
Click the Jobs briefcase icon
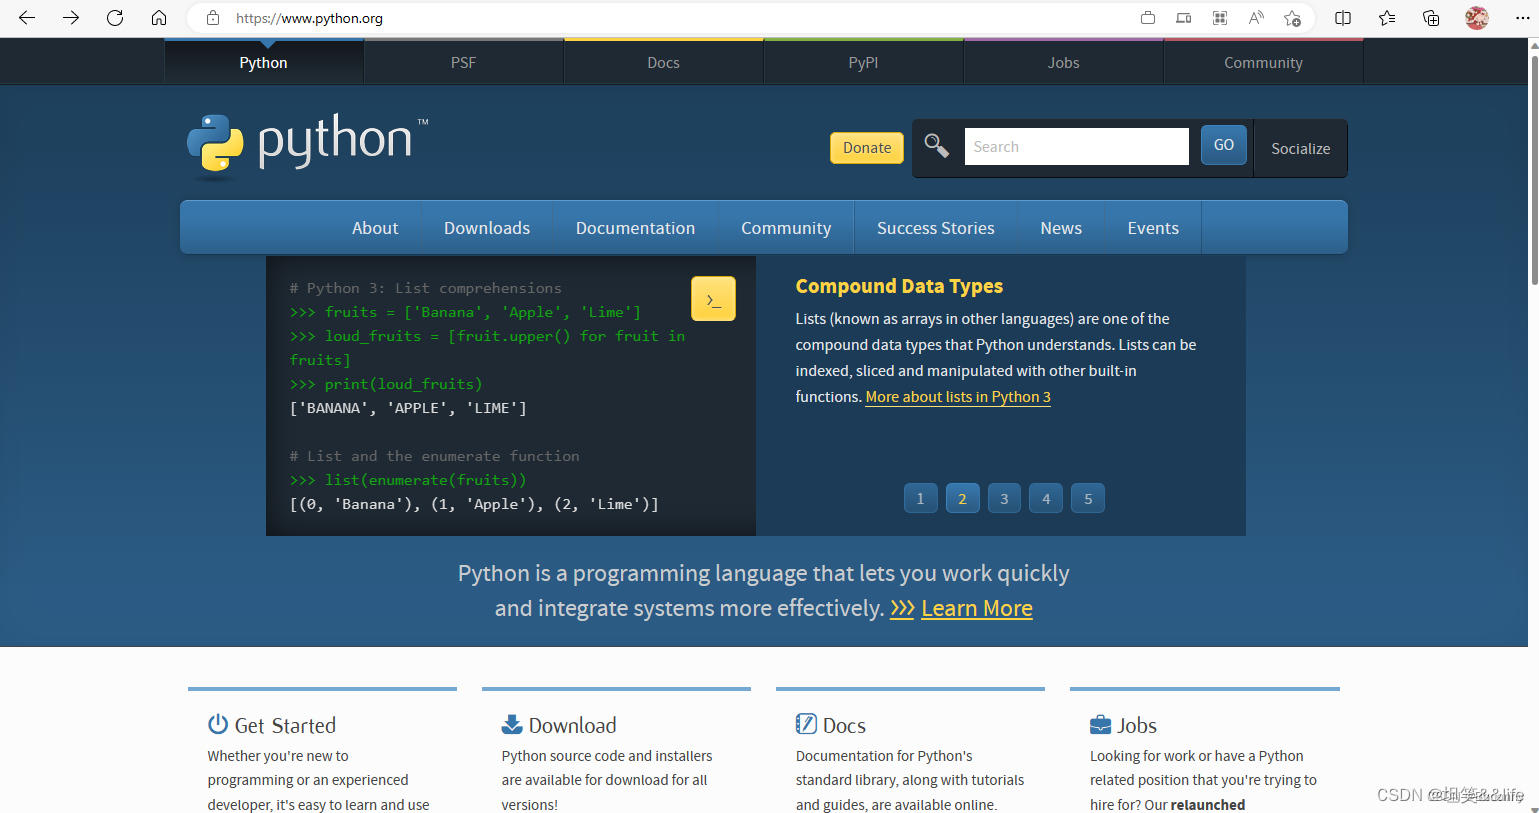tap(1100, 724)
